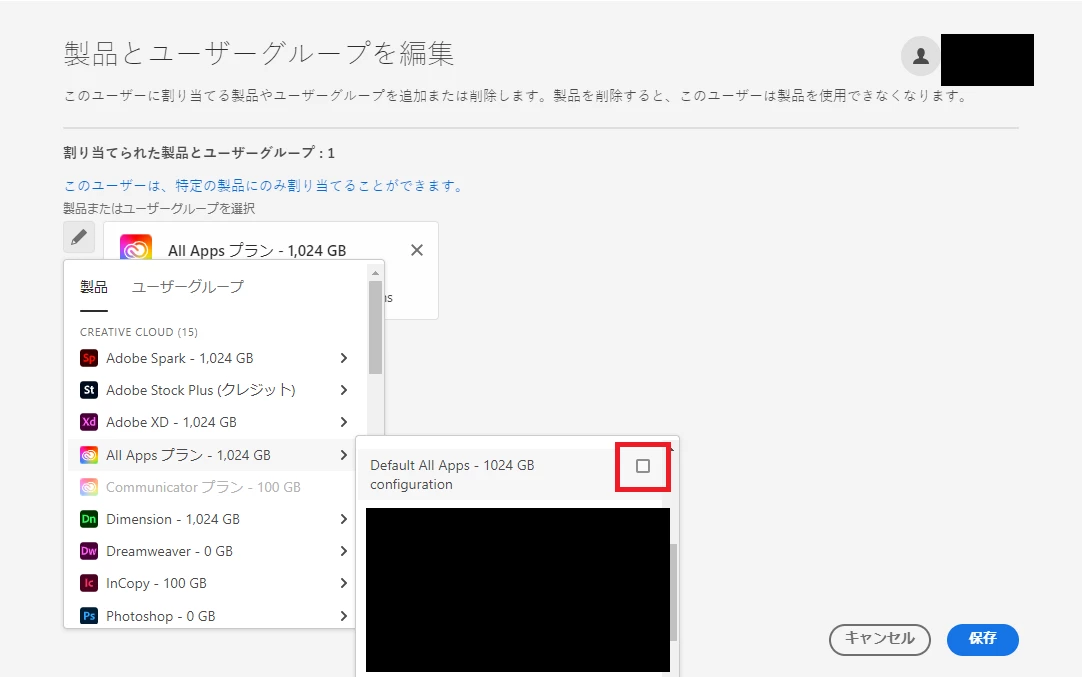Click the Communicator plan icon
1082x677 pixels.
click(x=89, y=487)
